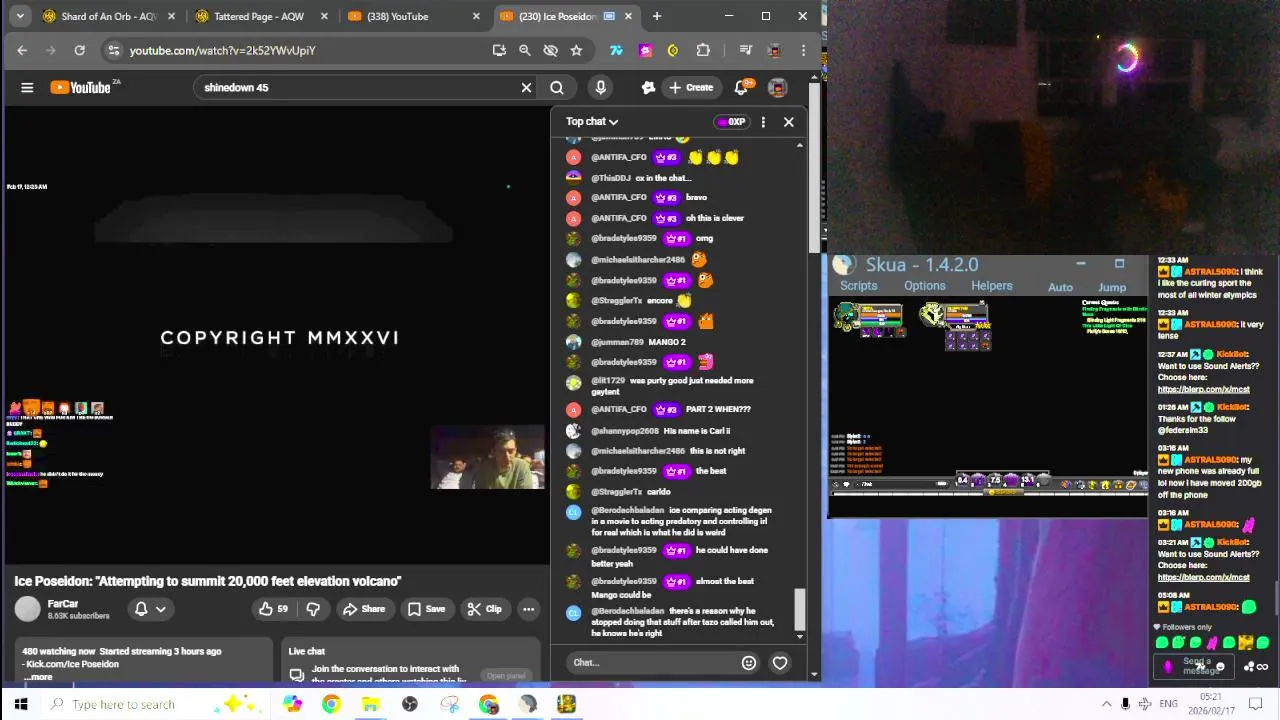The width and height of the screenshot is (1280, 720).
Task: Go back in Chrome browser
Action: [22, 50]
